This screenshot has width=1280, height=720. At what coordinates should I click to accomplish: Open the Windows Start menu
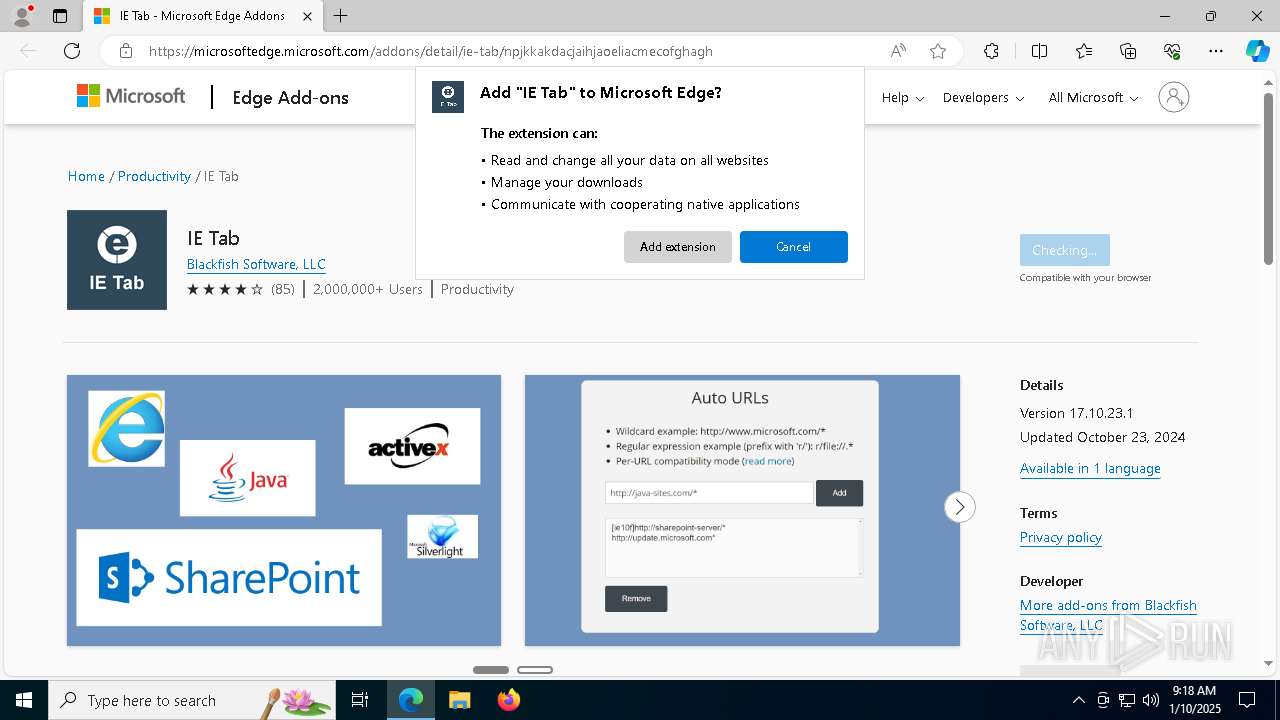pyautogui.click(x=24, y=700)
